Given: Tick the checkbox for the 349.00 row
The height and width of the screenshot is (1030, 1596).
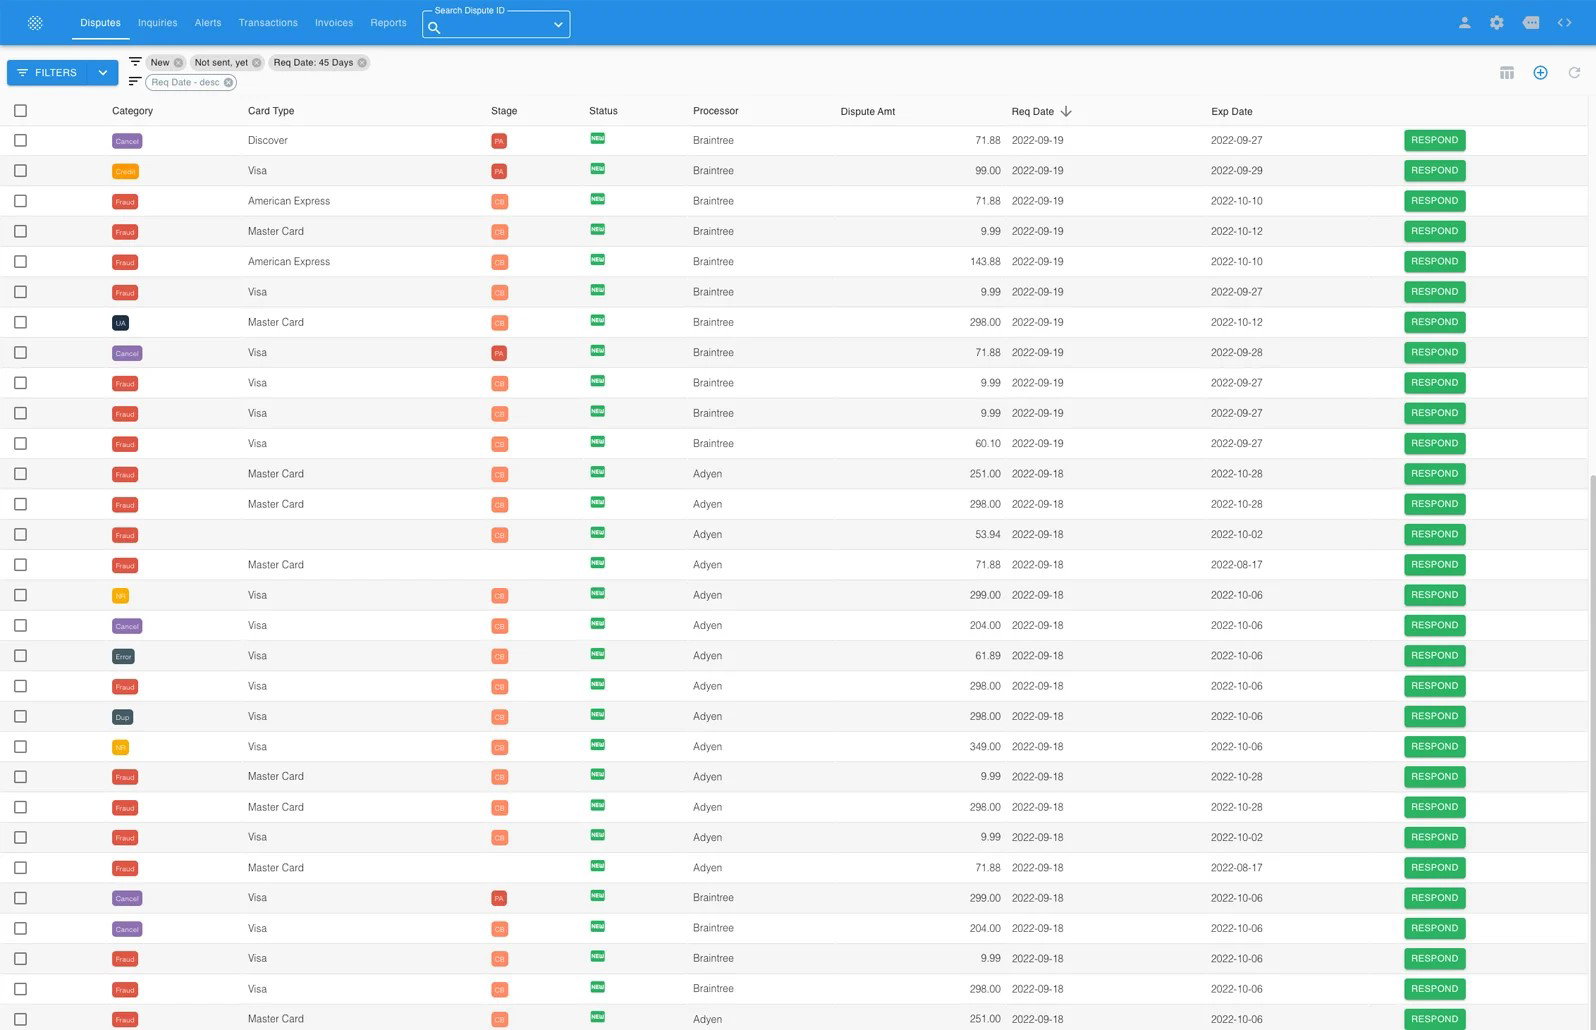Looking at the screenshot, I should click(20, 747).
